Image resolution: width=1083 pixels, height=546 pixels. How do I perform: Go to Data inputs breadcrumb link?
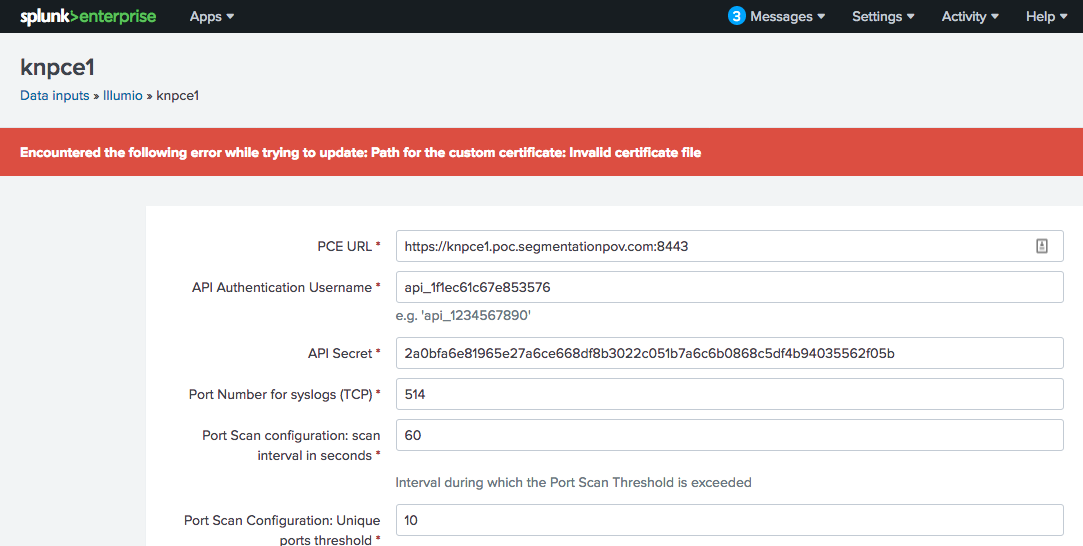[55, 96]
